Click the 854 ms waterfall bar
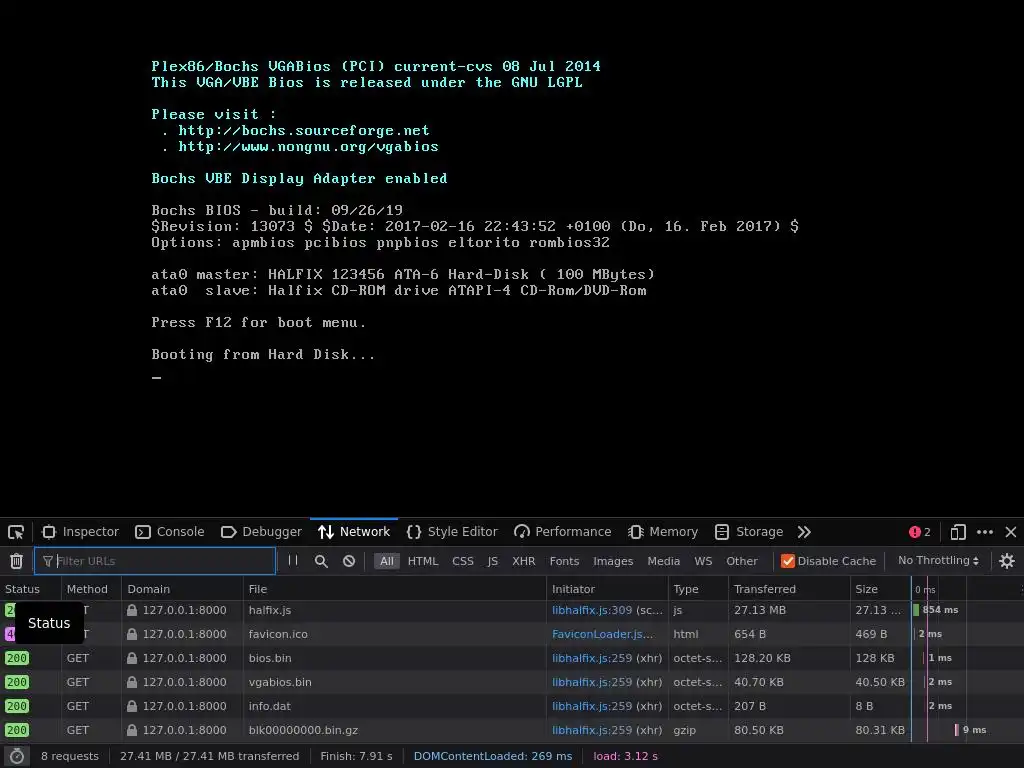This screenshot has height=768, width=1024. click(916, 610)
